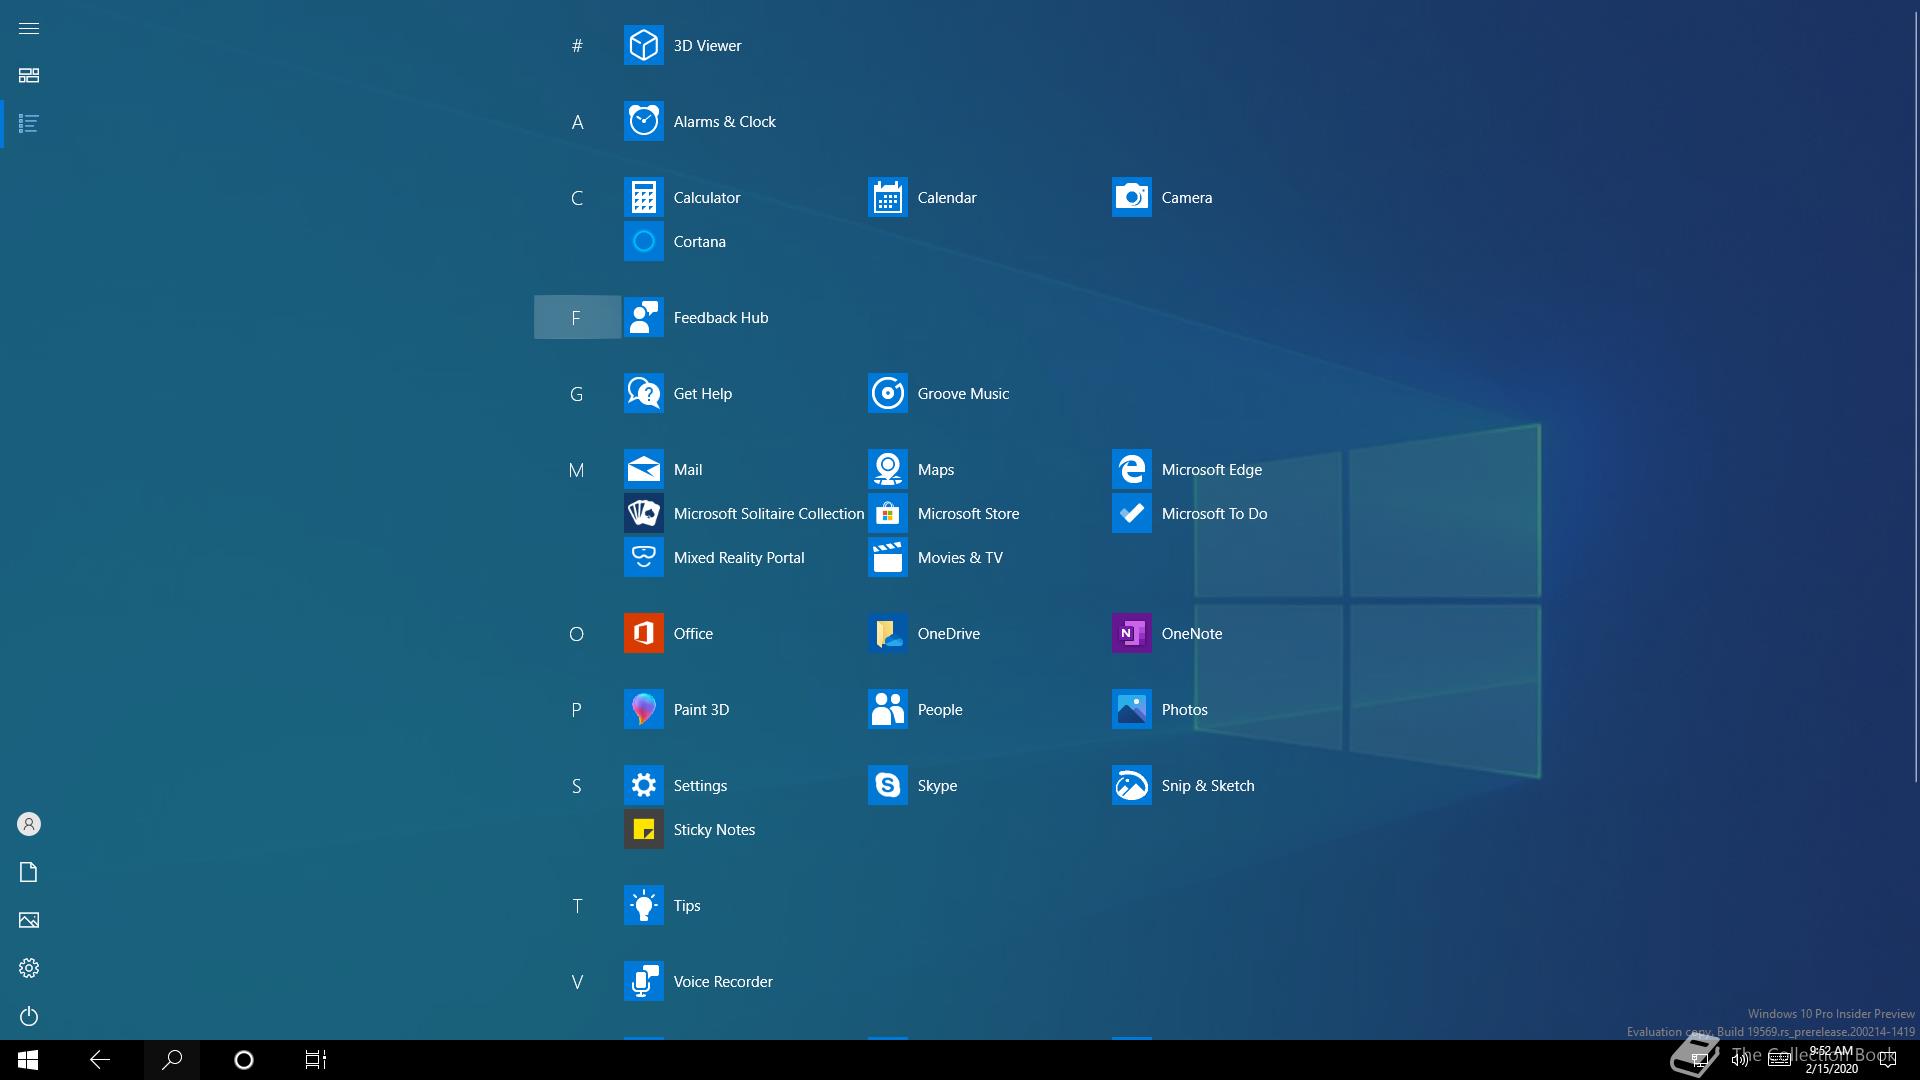Launch Settings app from the list
1920x1080 pixels.
[643, 785]
